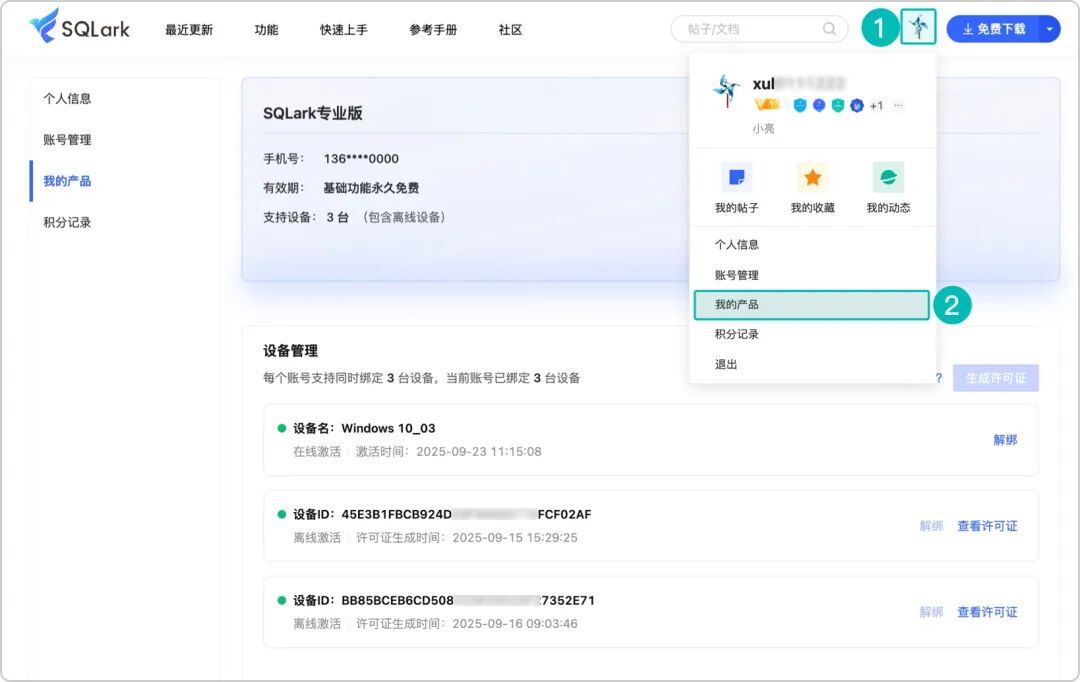
Task: Open the pinwheel avatar icon in header
Action: coord(918,28)
